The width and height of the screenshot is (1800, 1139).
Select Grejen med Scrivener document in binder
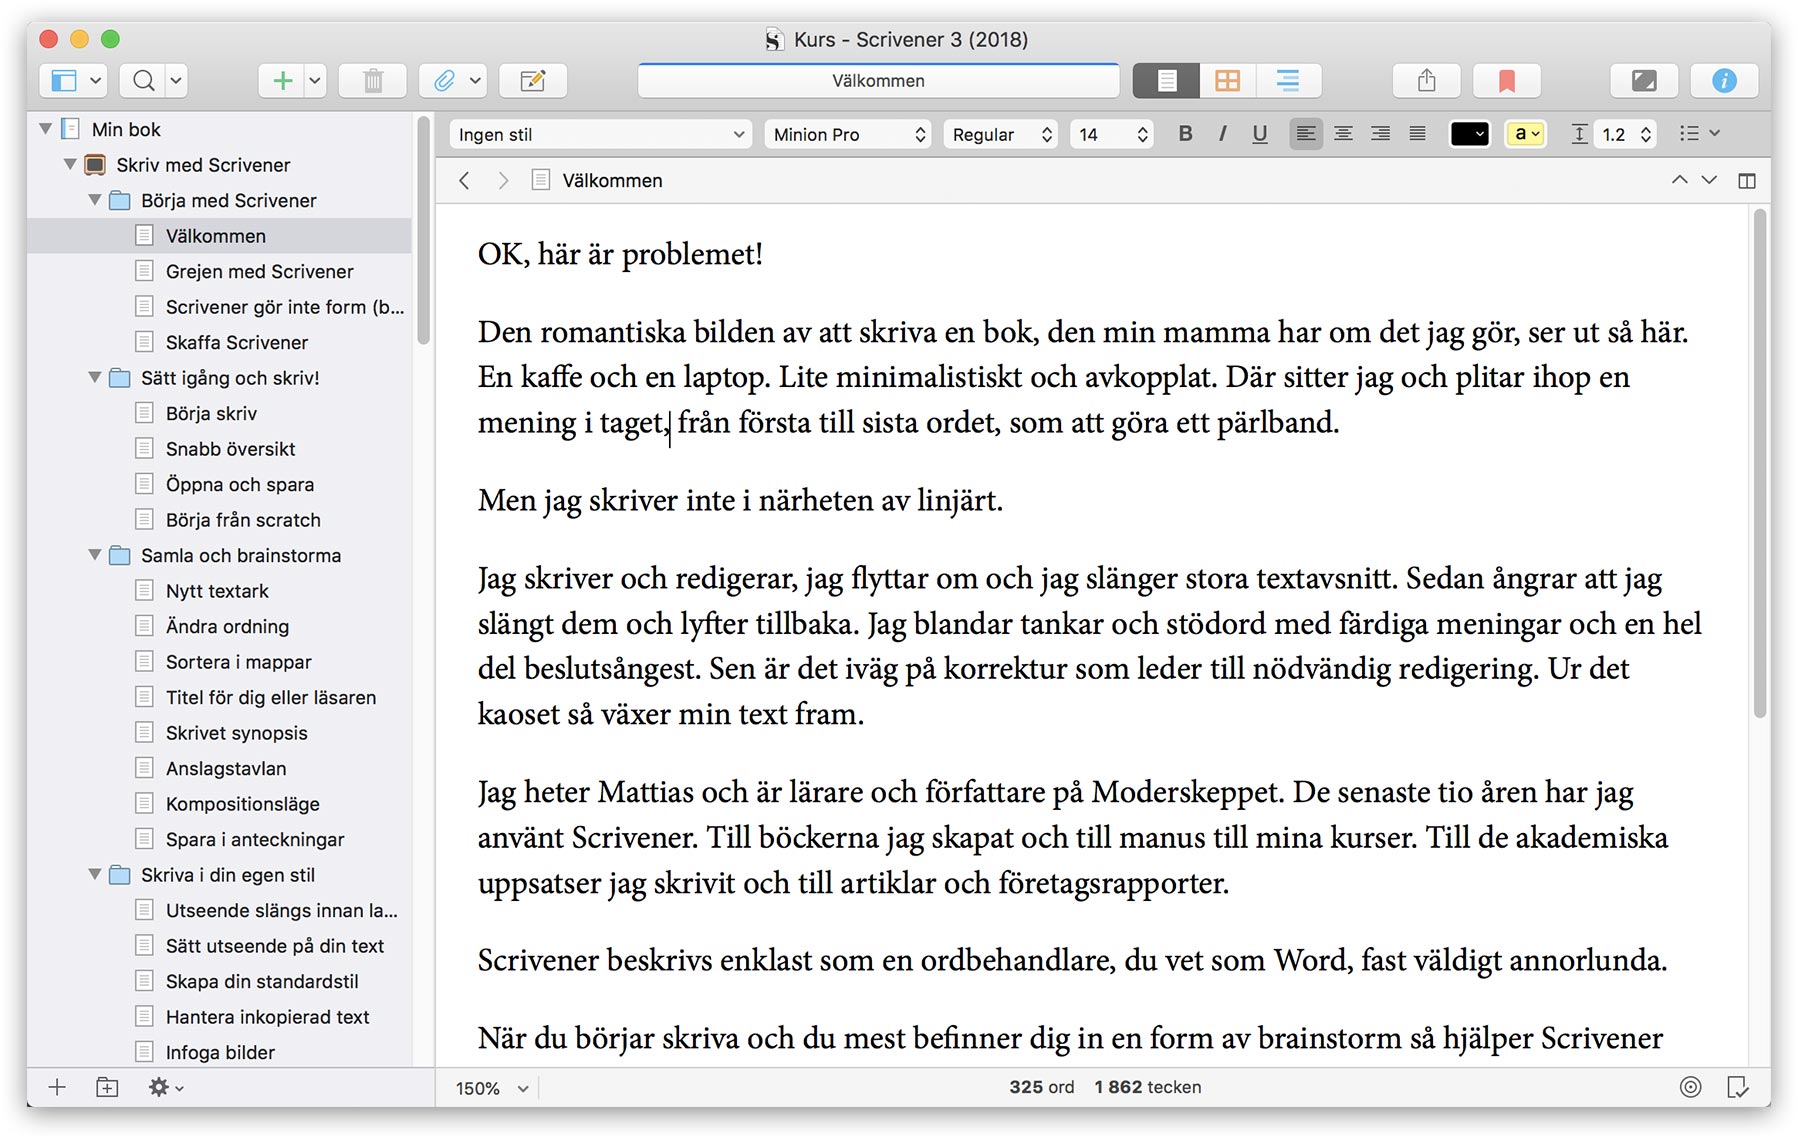coord(259,272)
